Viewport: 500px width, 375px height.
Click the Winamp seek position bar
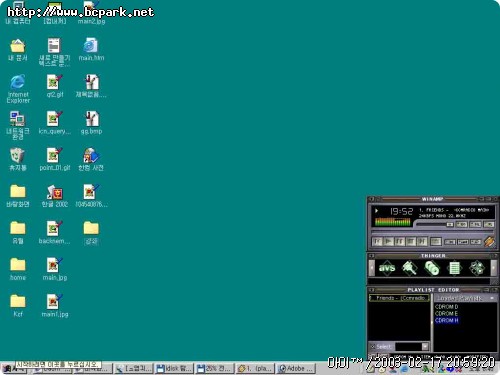pyautogui.click(x=432, y=231)
